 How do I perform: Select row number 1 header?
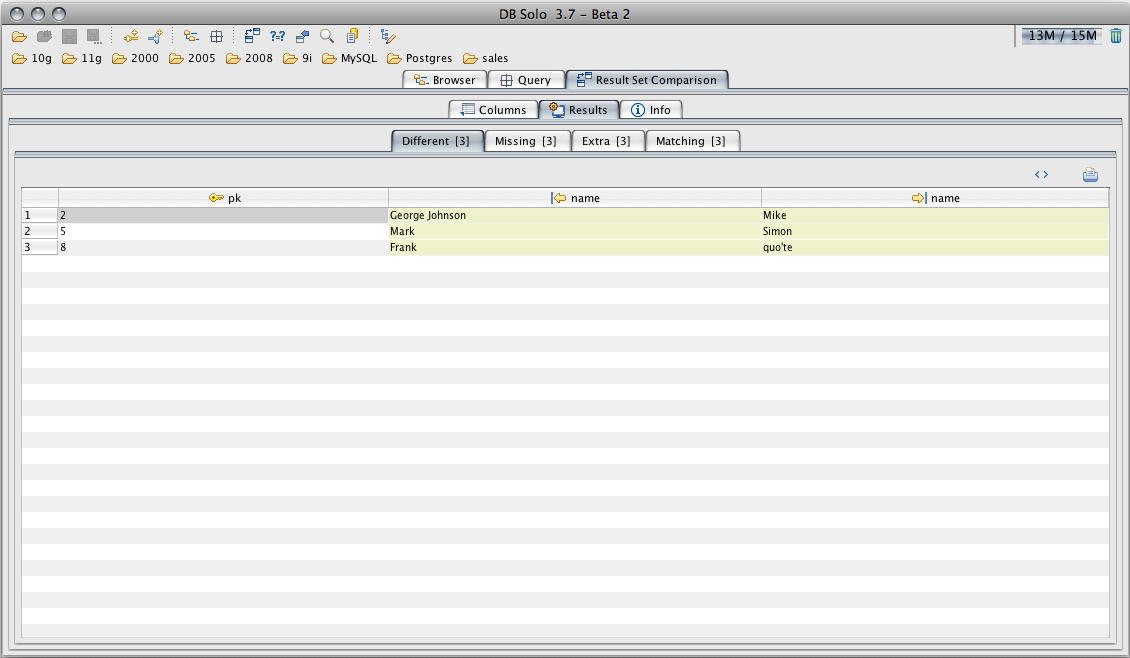(x=40, y=215)
